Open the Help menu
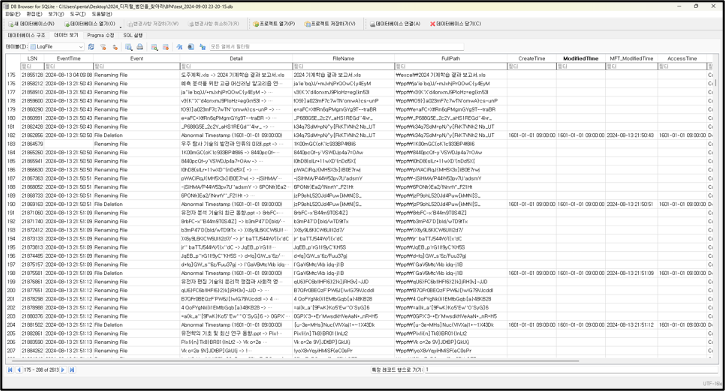Screen dimensions: 726x392 [102, 14]
